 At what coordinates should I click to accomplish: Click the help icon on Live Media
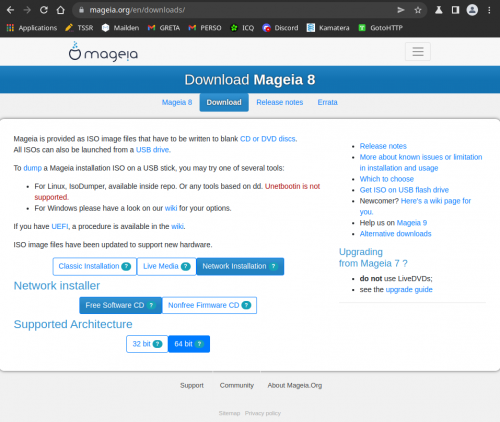tap(186, 266)
